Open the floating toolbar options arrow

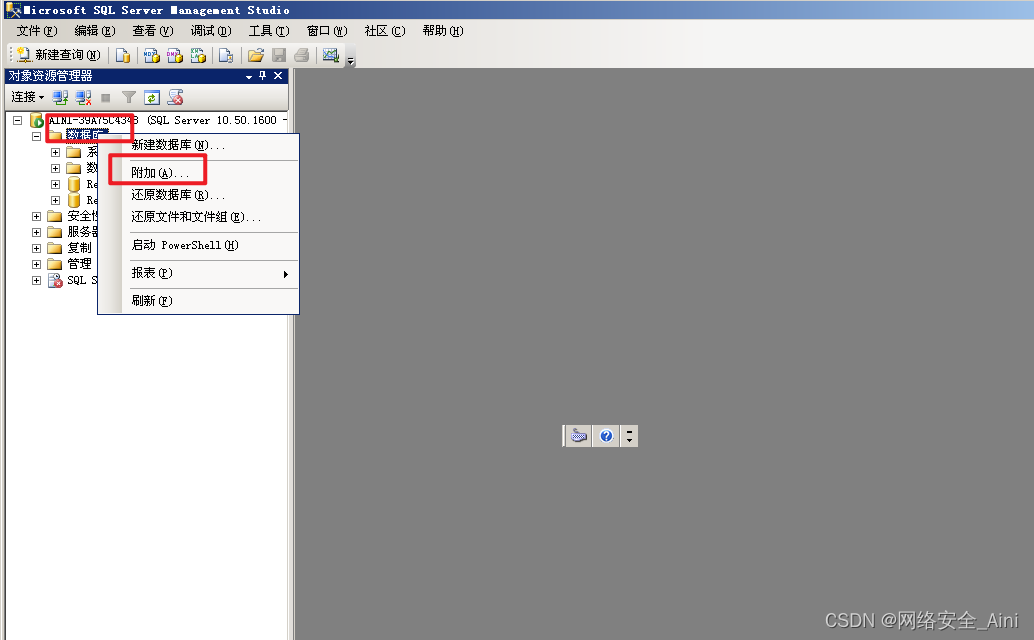click(629, 436)
